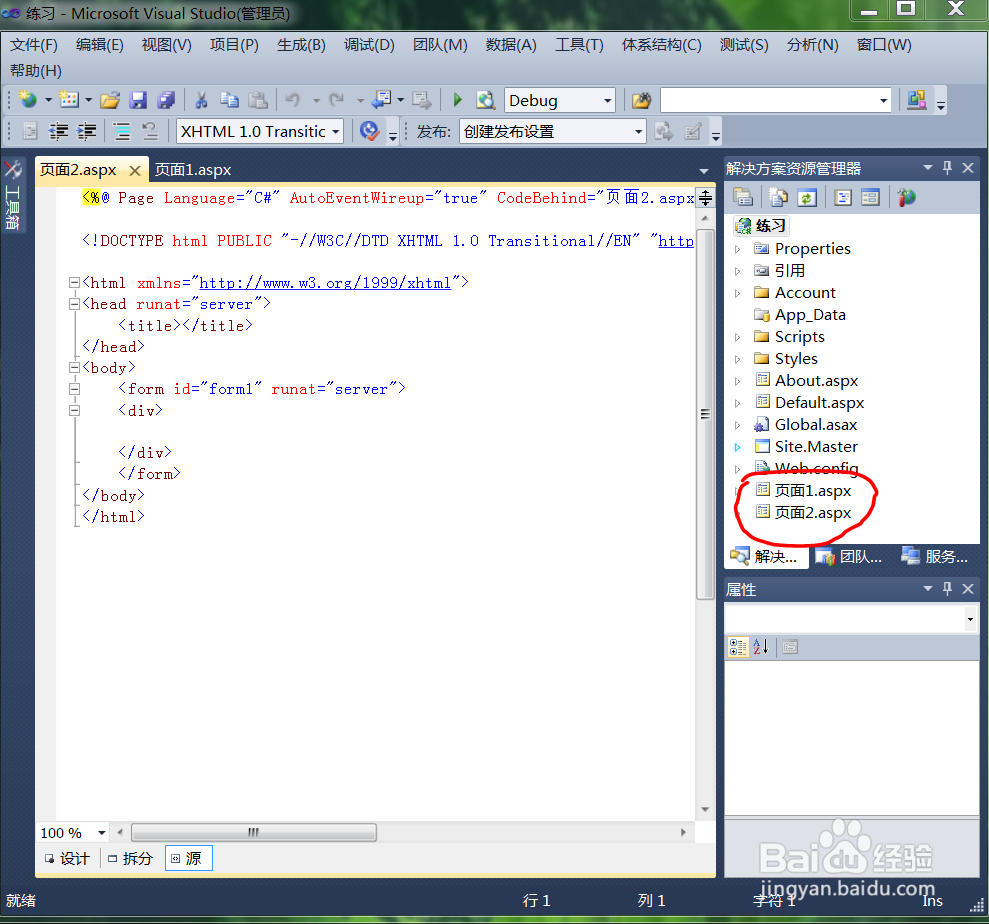Click the Categorized button in Properties panel

point(738,646)
